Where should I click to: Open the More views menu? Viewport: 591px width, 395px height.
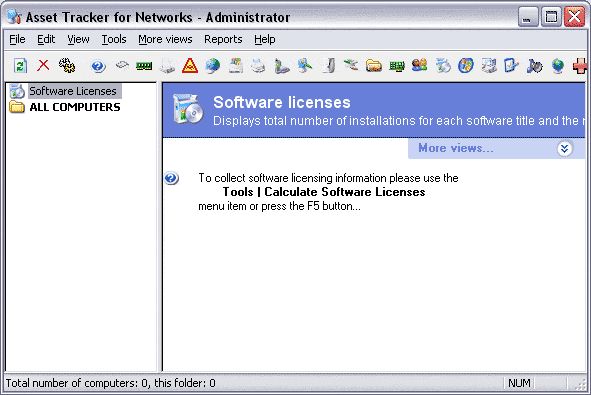coord(165,39)
